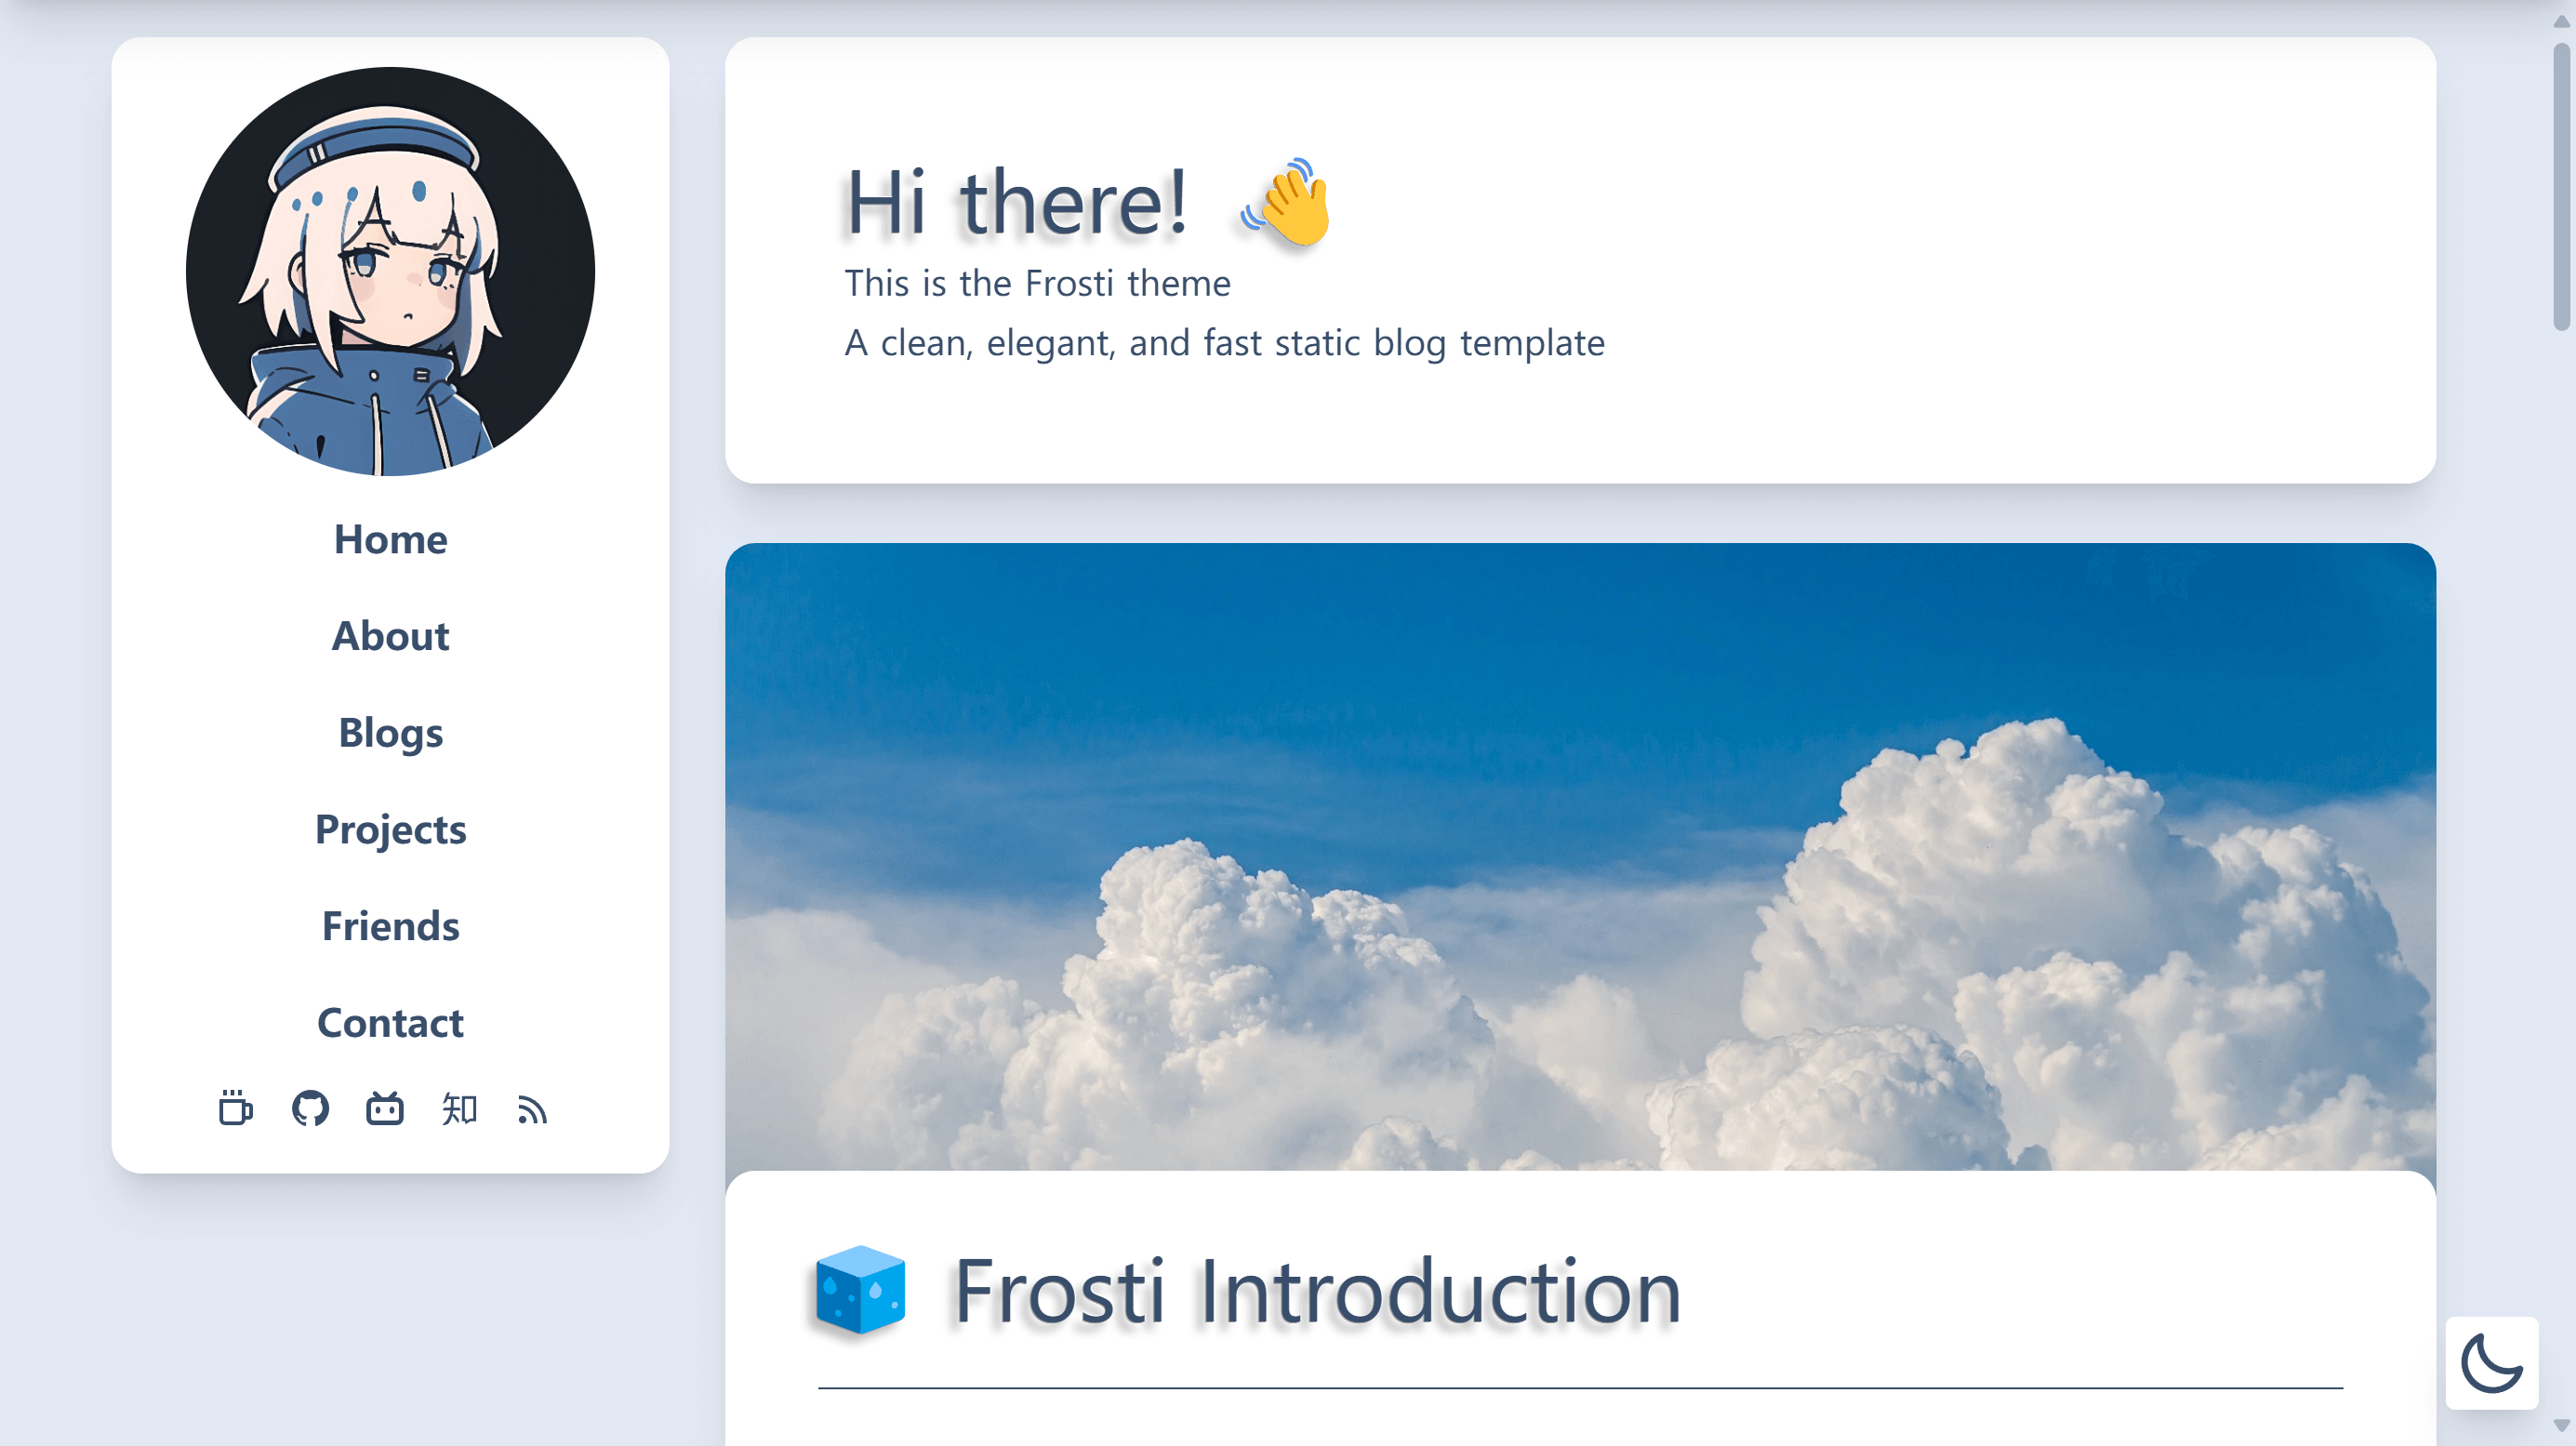This screenshot has width=2576, height=1446.
Task: Click the waving hand emoji
Action: 1288,202
